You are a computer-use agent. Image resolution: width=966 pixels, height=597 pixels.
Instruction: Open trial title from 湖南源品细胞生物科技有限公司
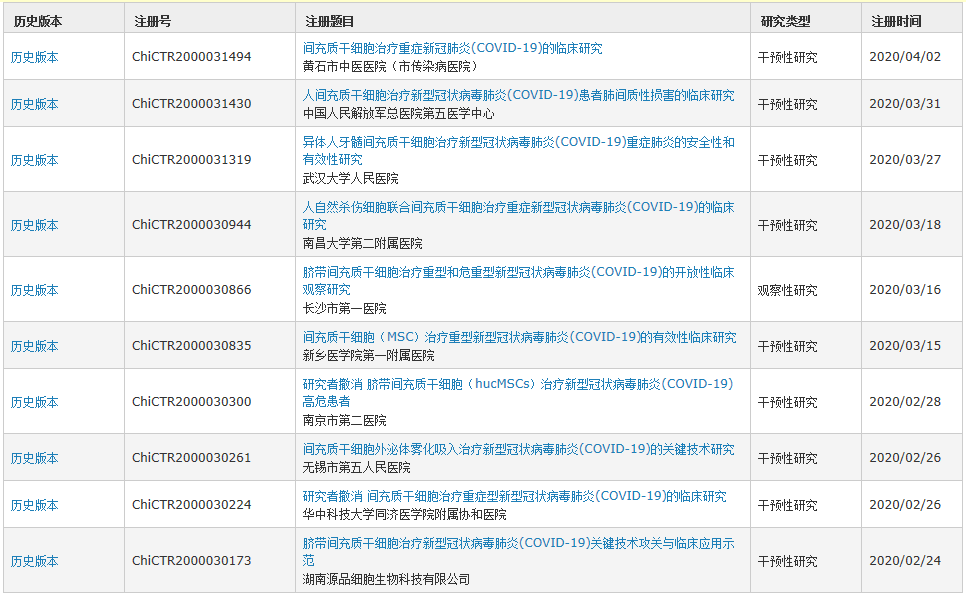518,551
